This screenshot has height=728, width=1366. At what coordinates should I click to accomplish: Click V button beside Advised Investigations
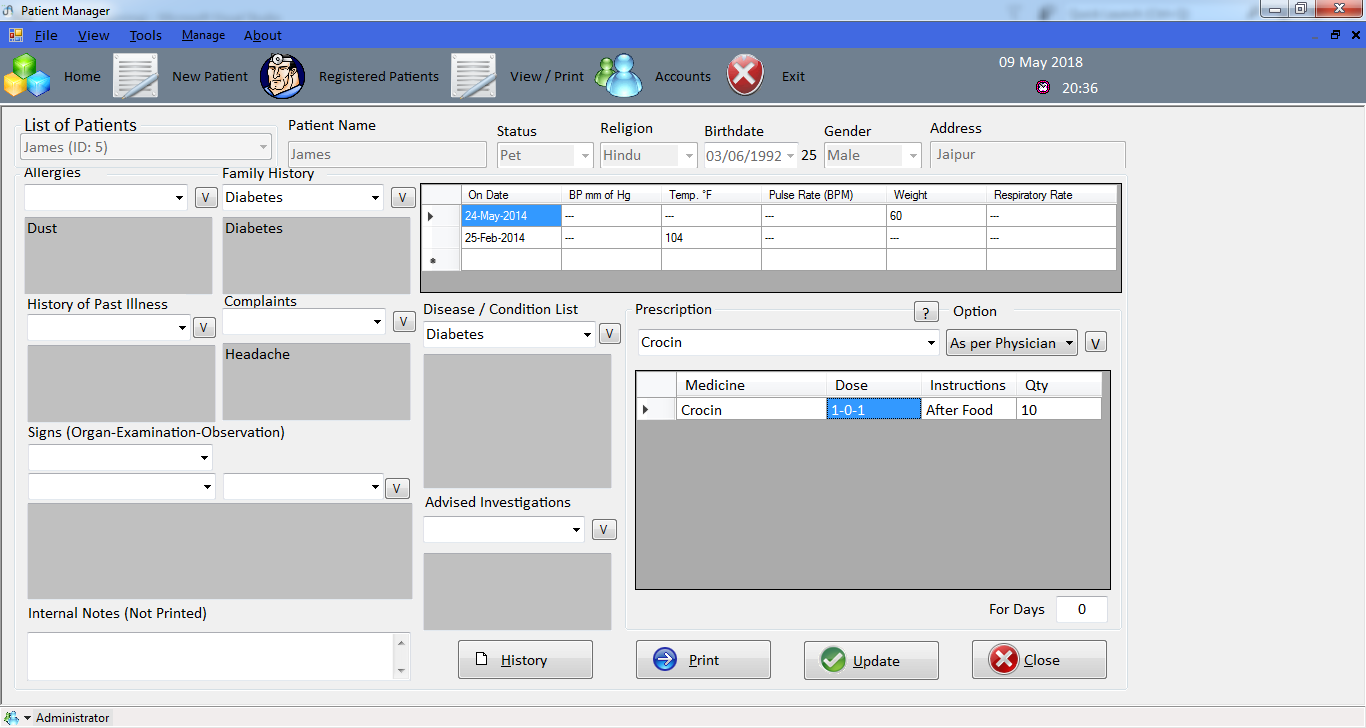coord(604,530)
